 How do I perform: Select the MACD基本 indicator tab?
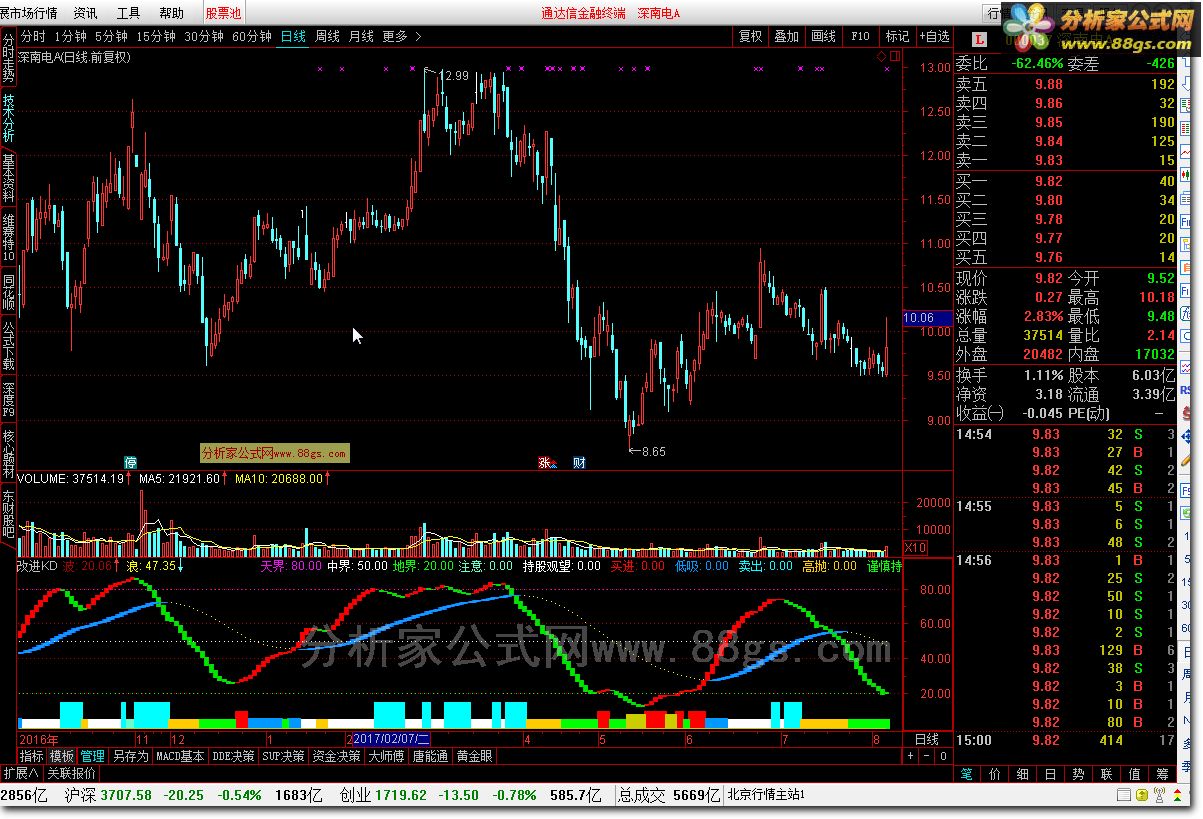point(180,756)
